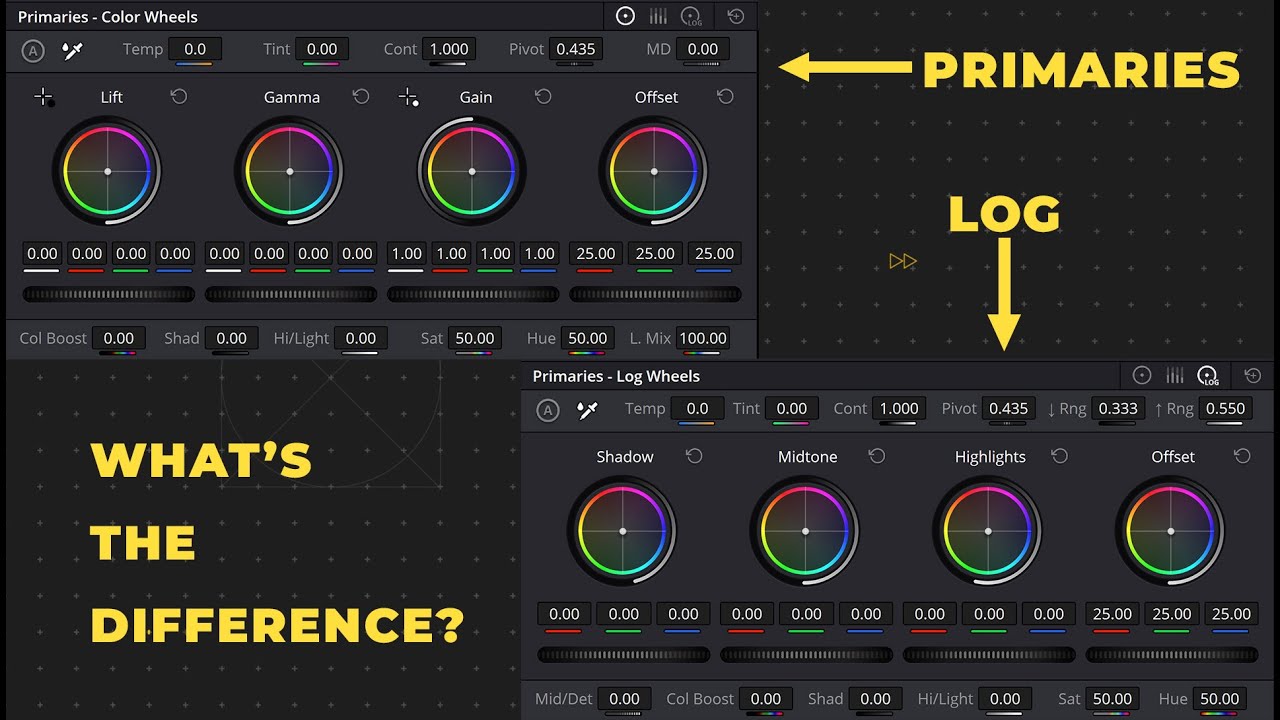Select Log mode icon in Log Wheels panel
This screenshot has height=720, width=1280.
click(1208, 376)
